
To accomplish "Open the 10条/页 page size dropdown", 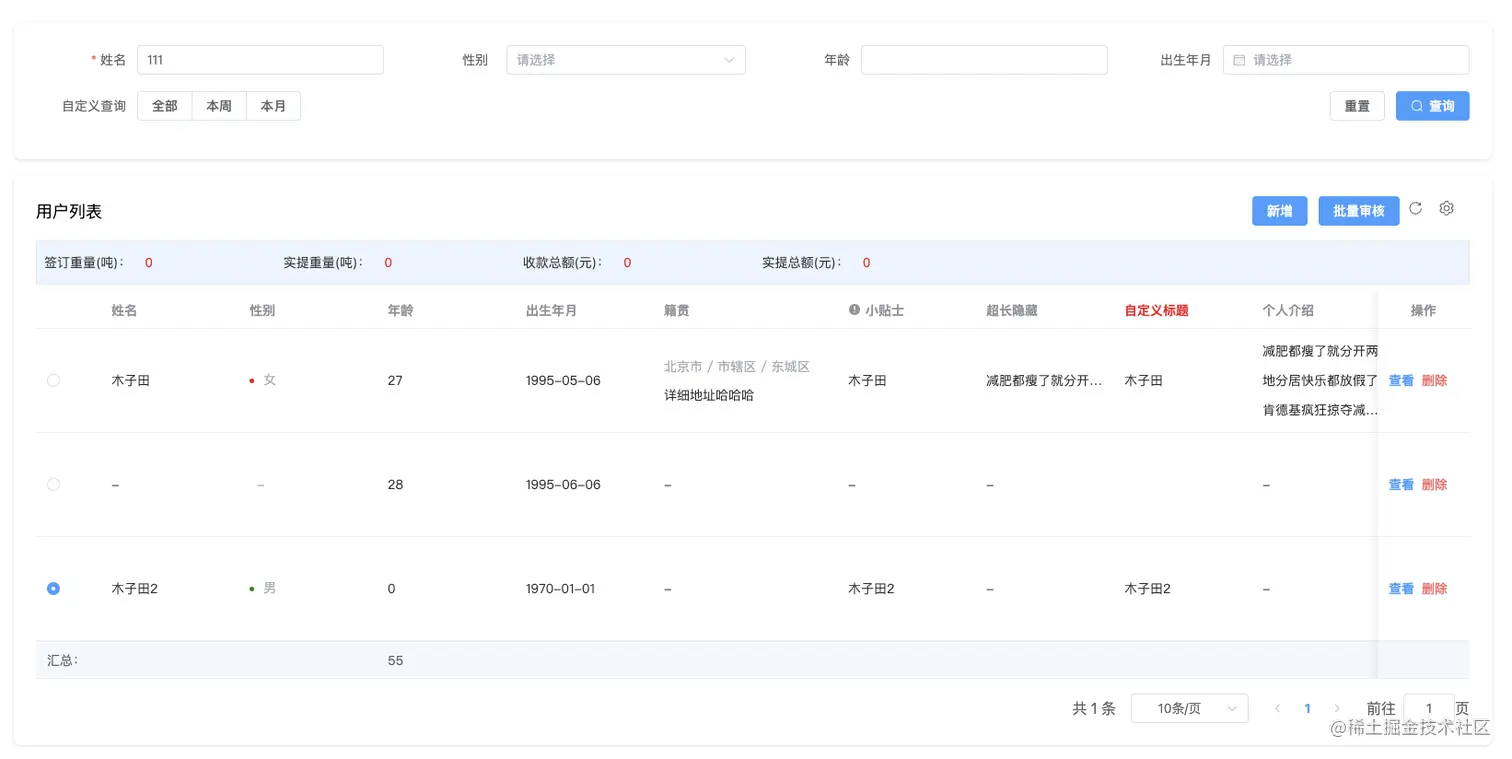I will pyautogui.click(x=1190, y=708).
